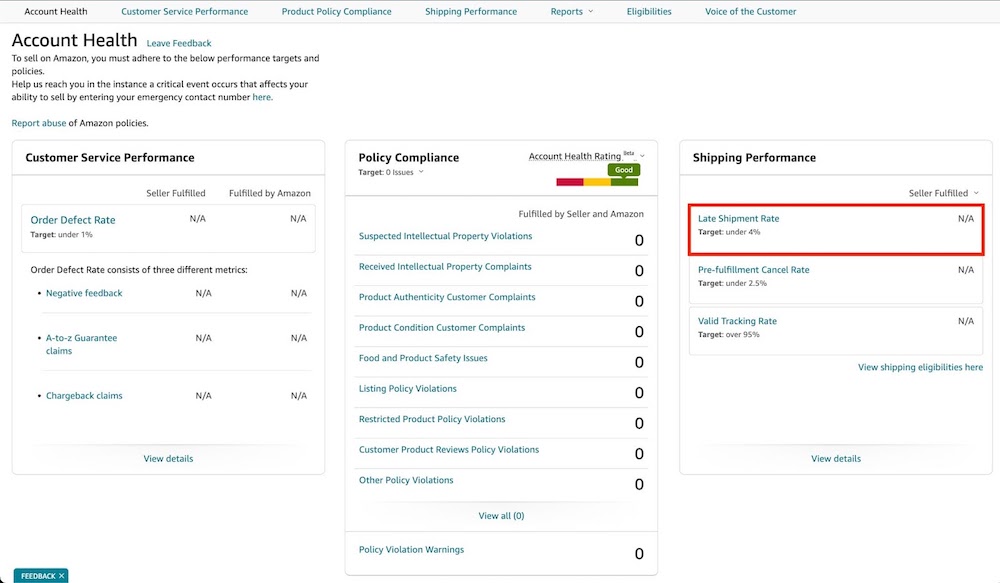Open Received Intellectual Property Complaints
1000x583 pixels.
[x=445, y=267]
